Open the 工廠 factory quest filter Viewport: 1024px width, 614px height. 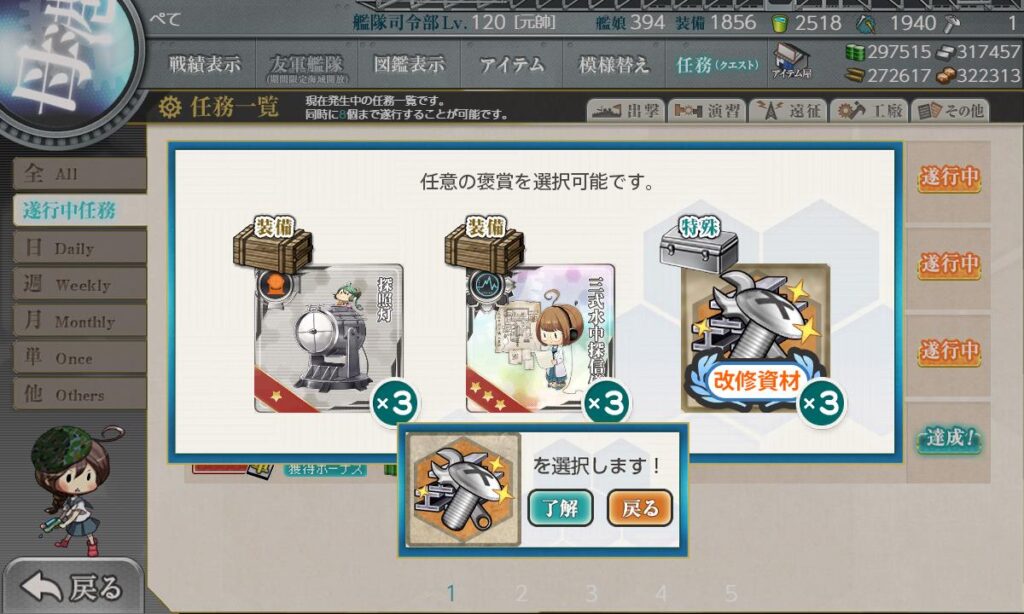[869, 111]
